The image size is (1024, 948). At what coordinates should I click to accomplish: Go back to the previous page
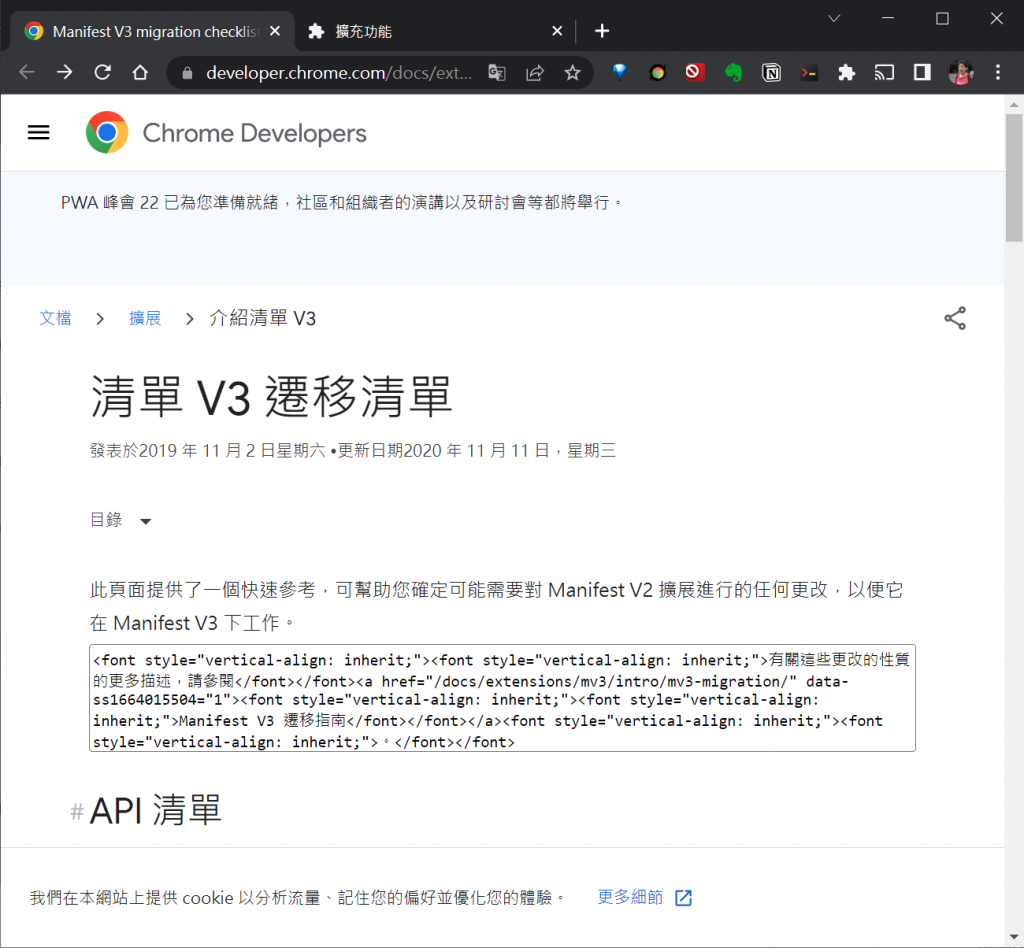tap(27, 72)
